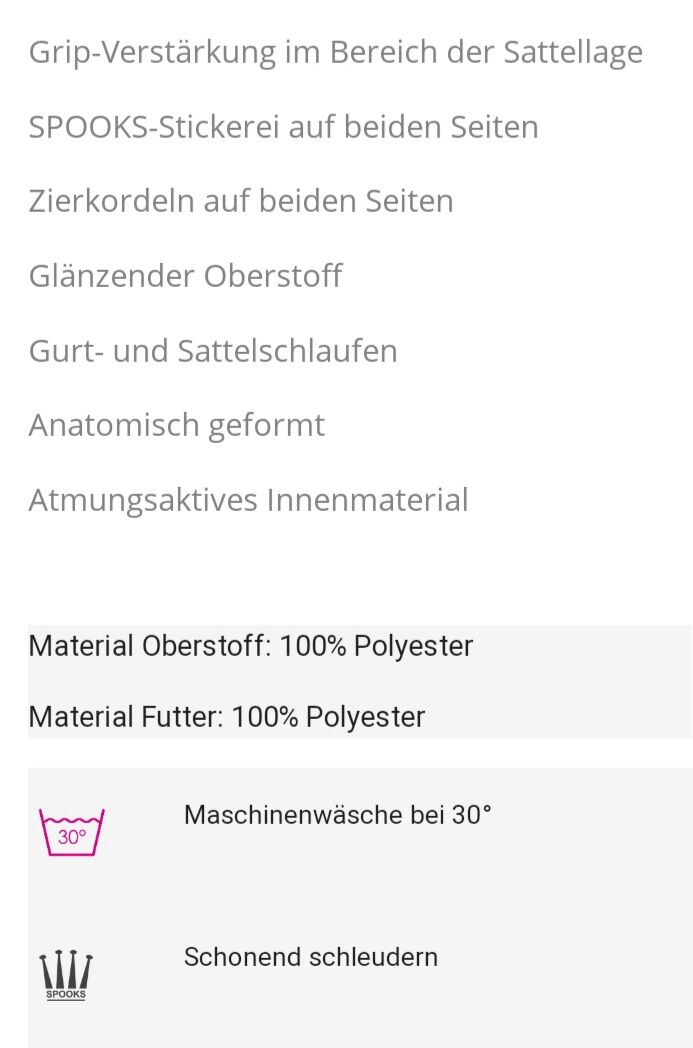Tap 'Zierkordeln auf beiden Seiten' feature

[x=240, y=201]
